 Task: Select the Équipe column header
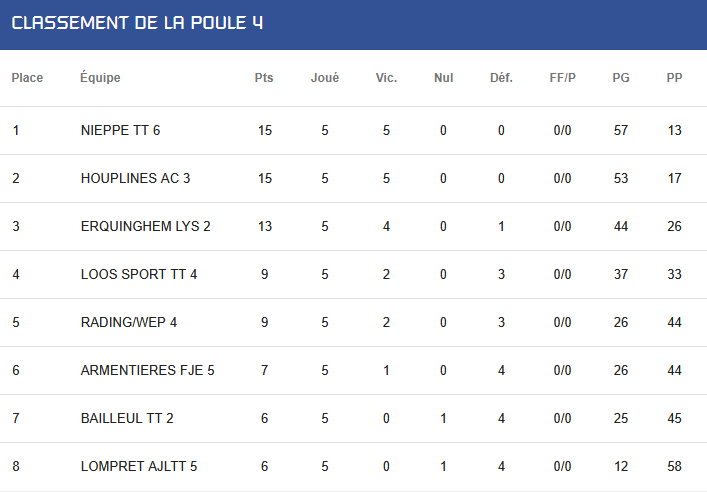click(x=100, y=77)
